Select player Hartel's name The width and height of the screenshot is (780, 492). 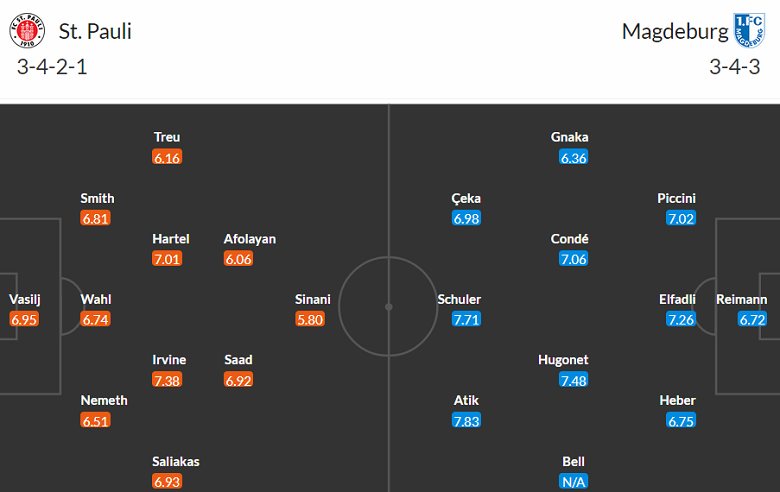(x=170, y=239)
